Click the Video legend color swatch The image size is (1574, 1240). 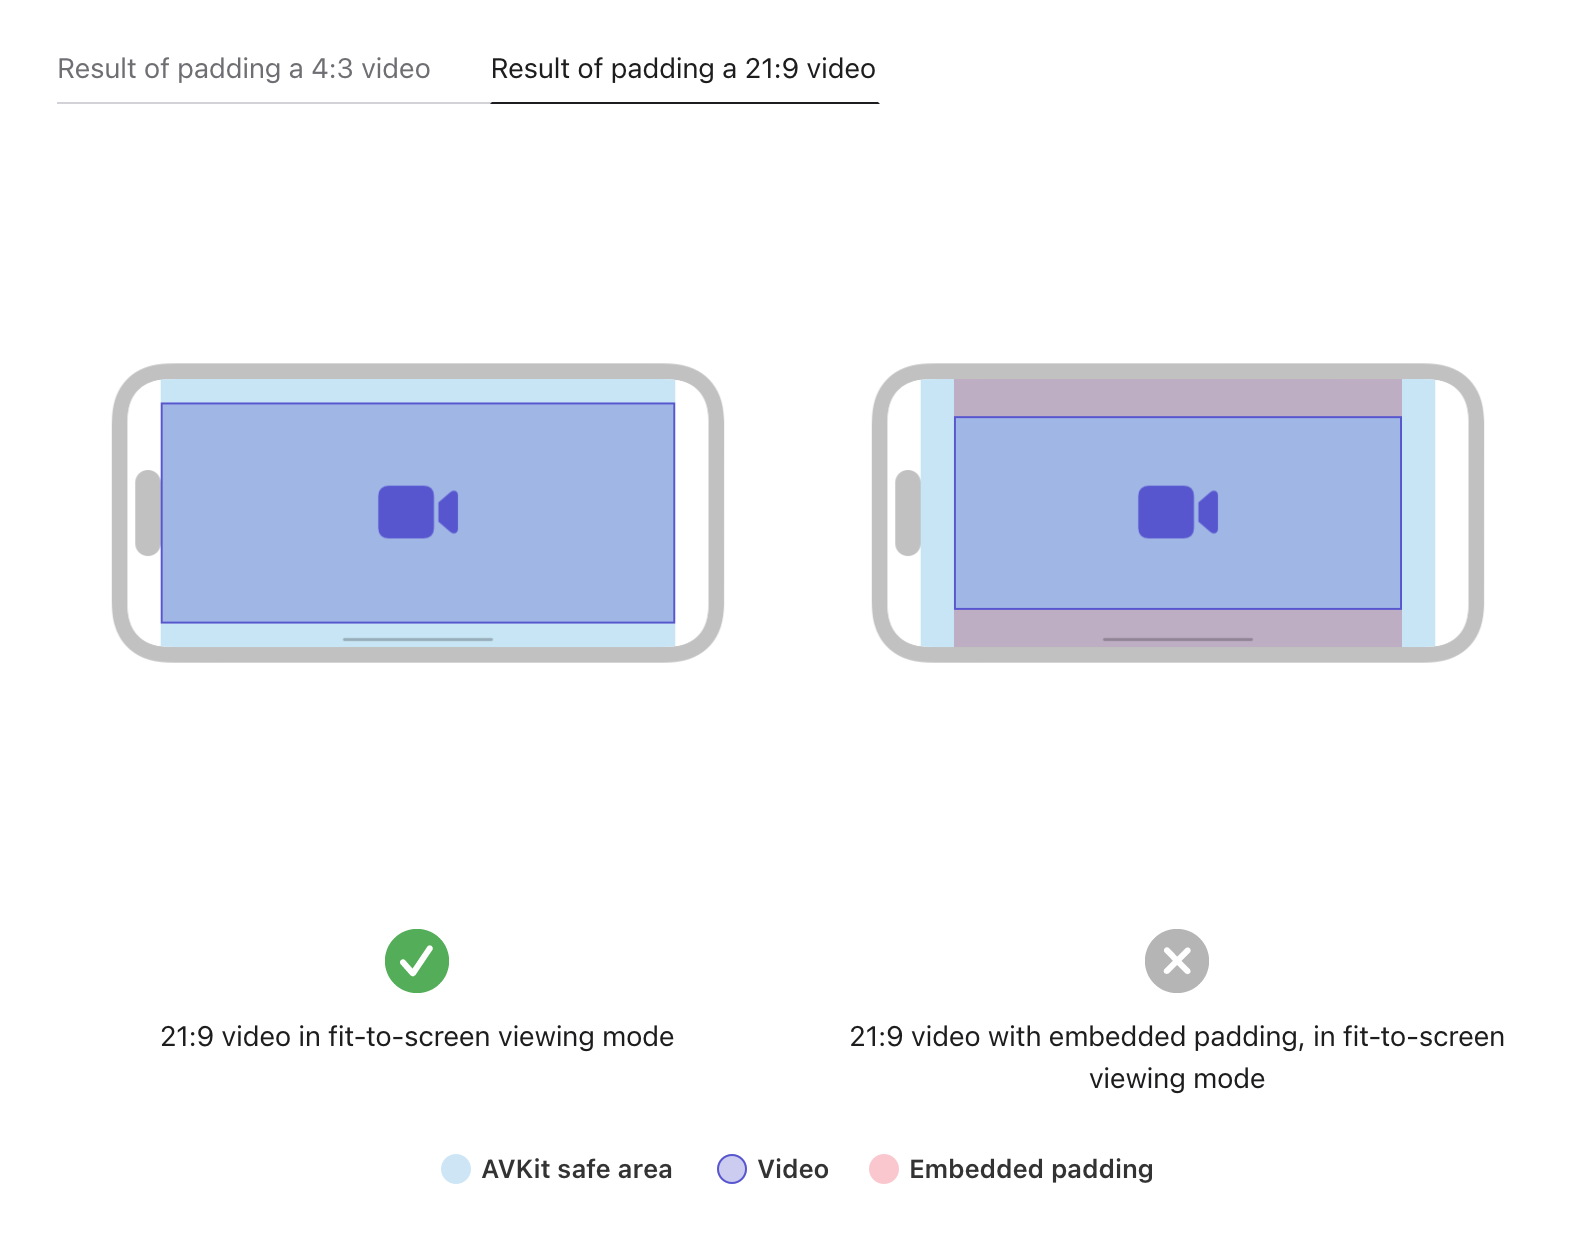pyautogui.click(x=732, y=1169)
